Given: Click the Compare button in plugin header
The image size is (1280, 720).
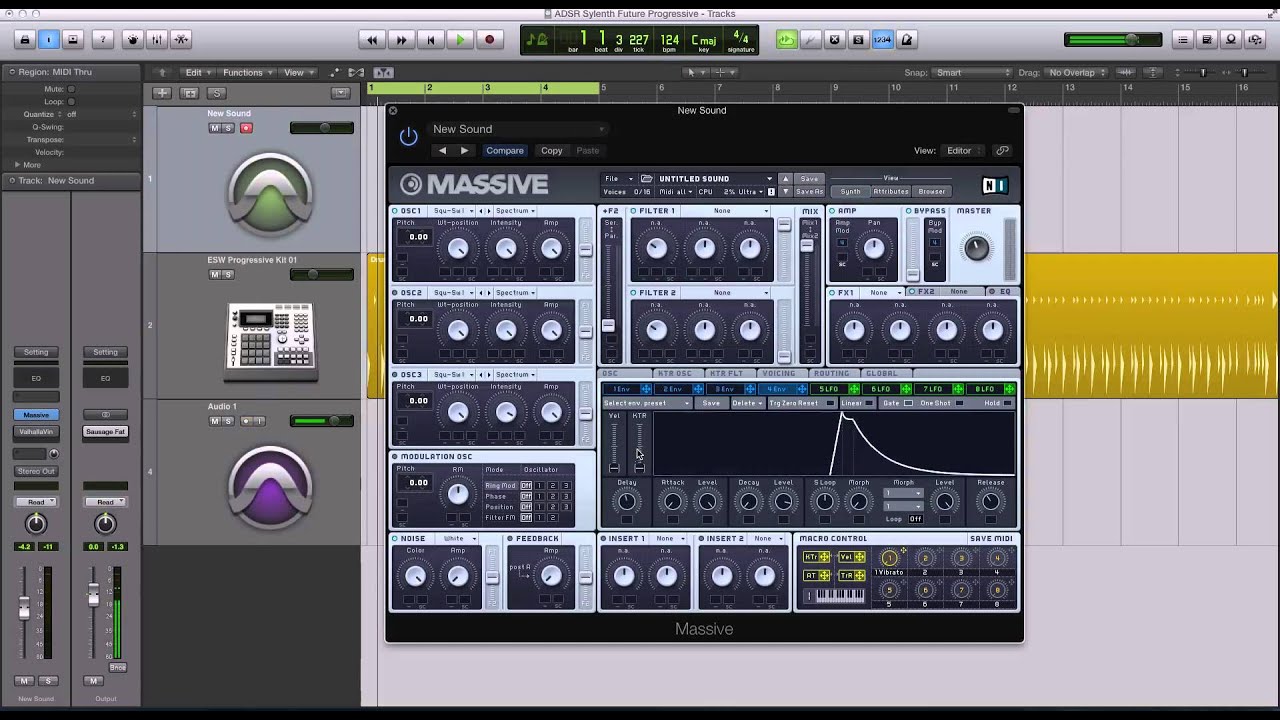Looking at the screenshot, I should pos(505,151).
